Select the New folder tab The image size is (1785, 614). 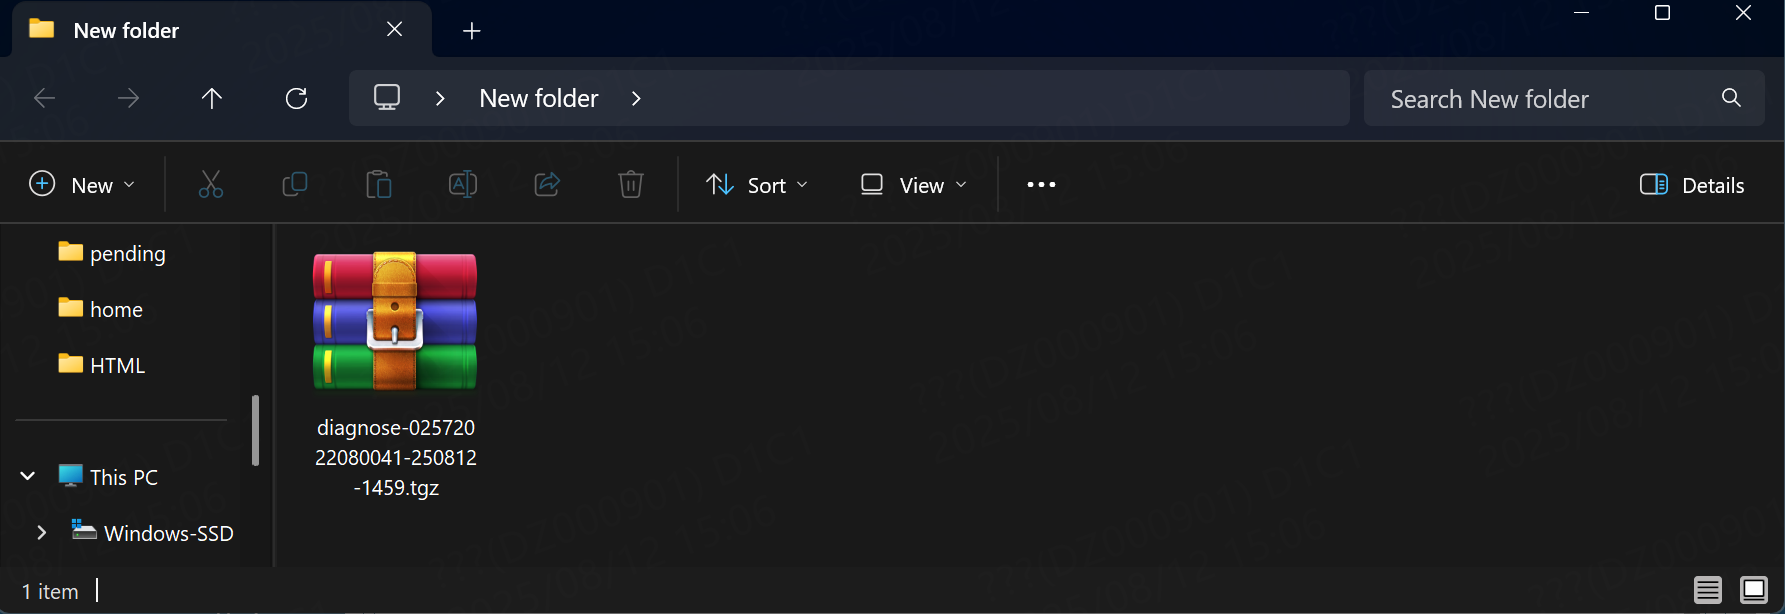point(222,30)
